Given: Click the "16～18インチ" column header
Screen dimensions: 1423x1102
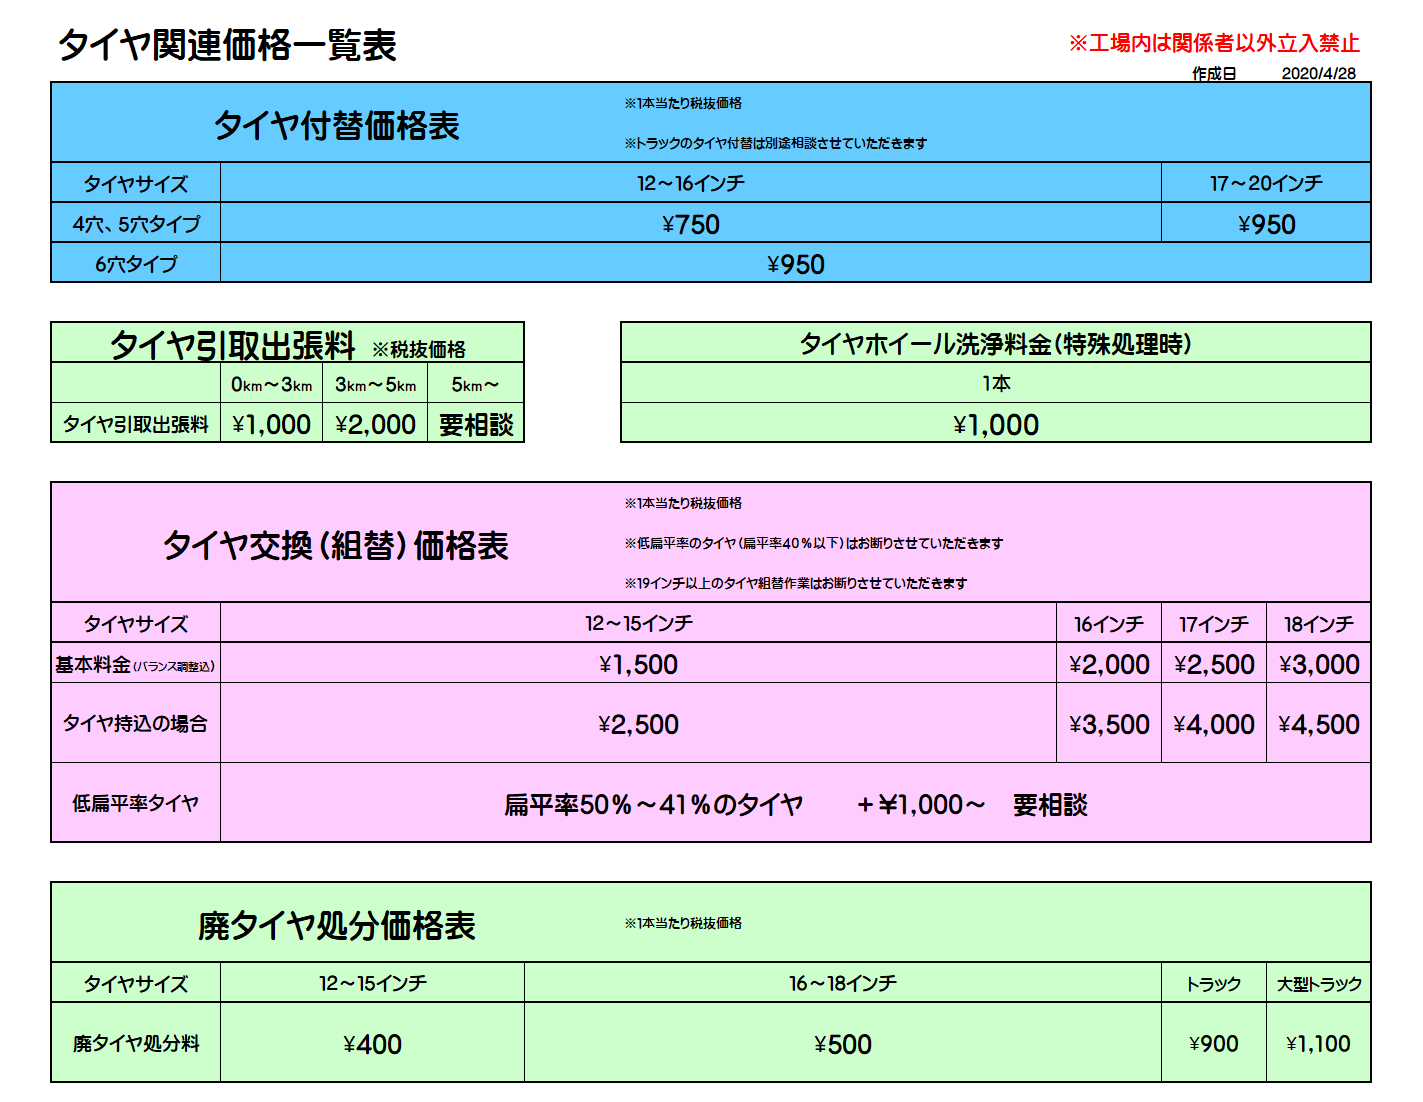Looking at the screenshot, I should (843, 983).
